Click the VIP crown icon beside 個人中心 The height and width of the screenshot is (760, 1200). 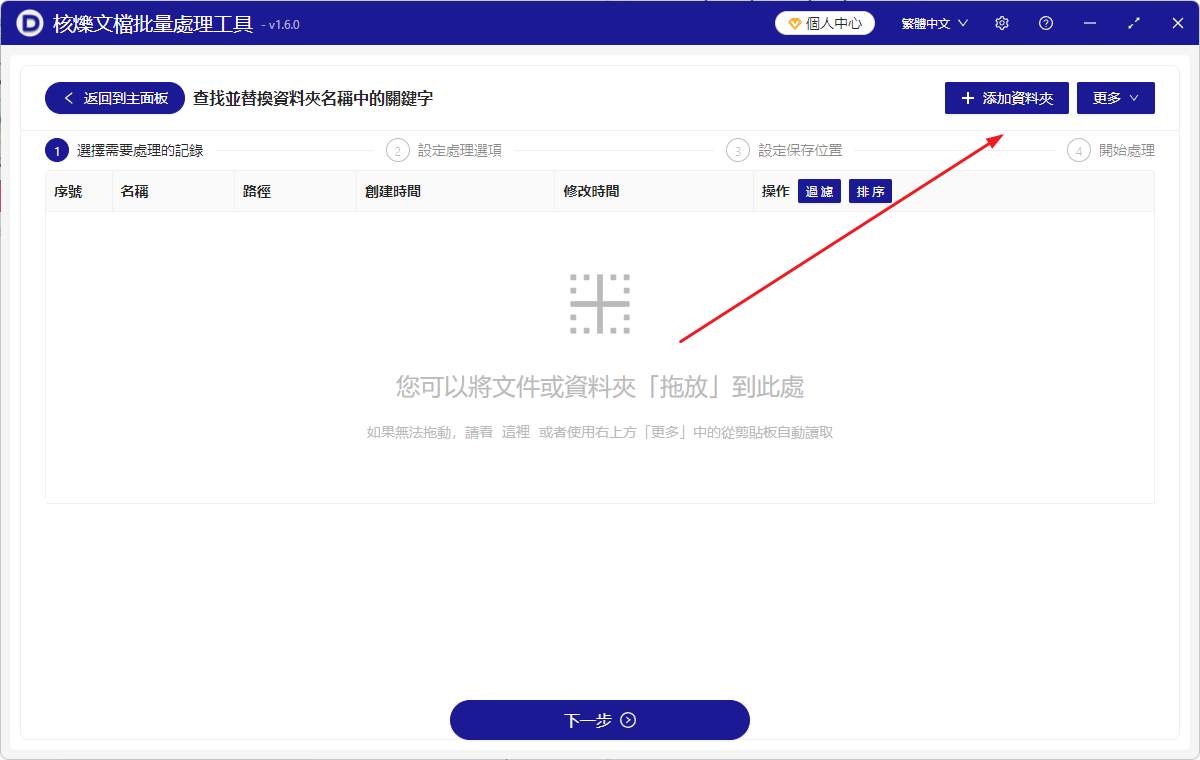click(795, 22)
